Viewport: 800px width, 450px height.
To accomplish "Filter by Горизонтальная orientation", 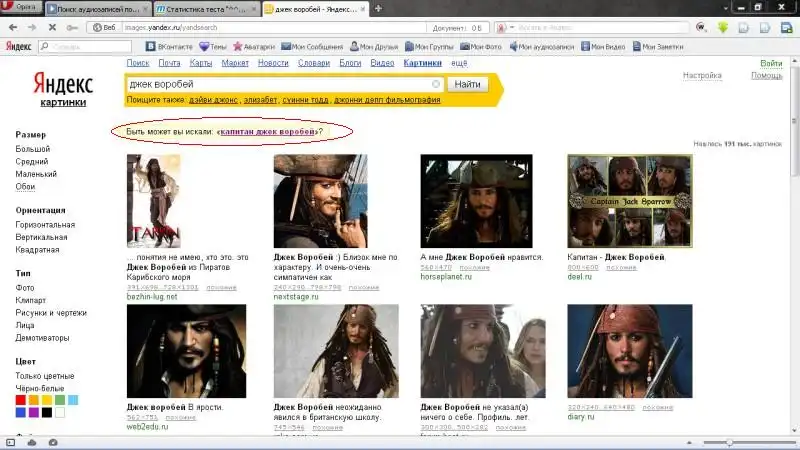I will pos(46,225).
